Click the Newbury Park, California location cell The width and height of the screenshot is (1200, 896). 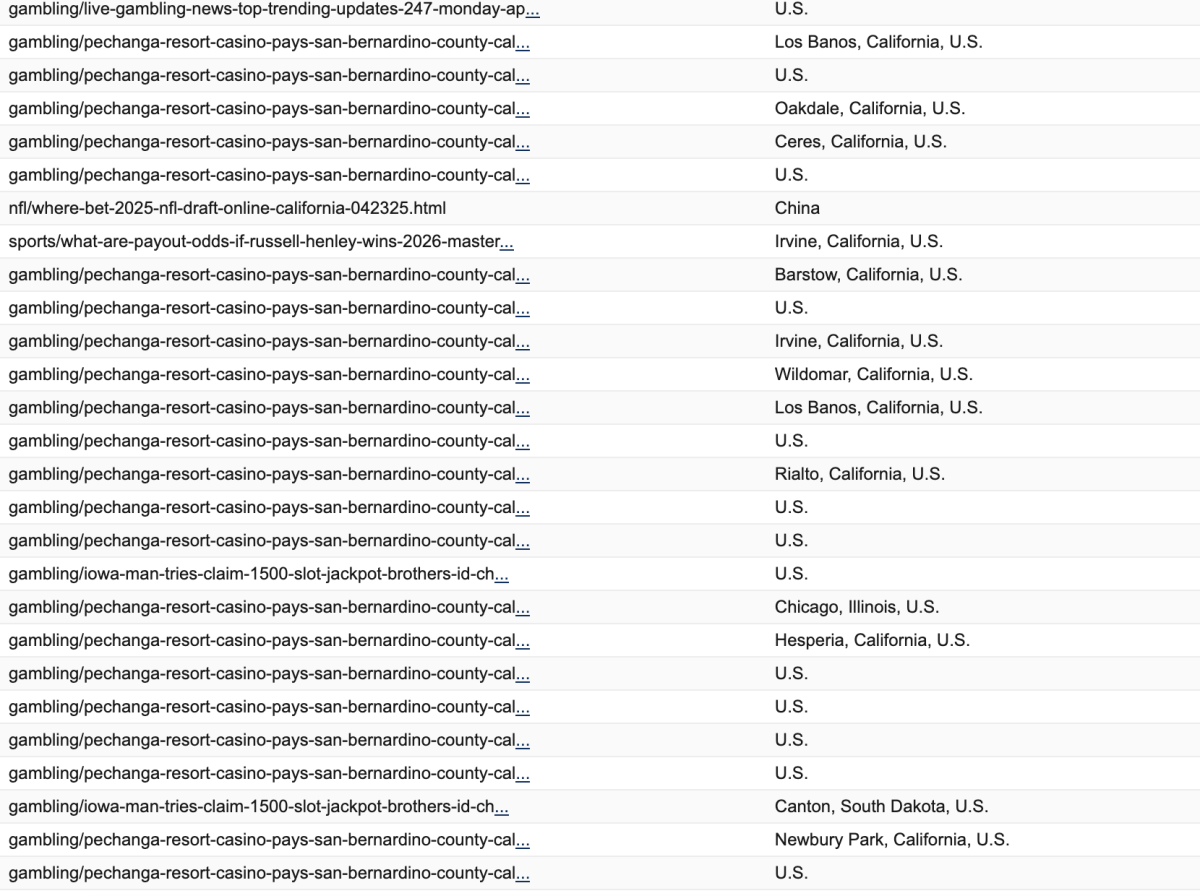(891, 840)
